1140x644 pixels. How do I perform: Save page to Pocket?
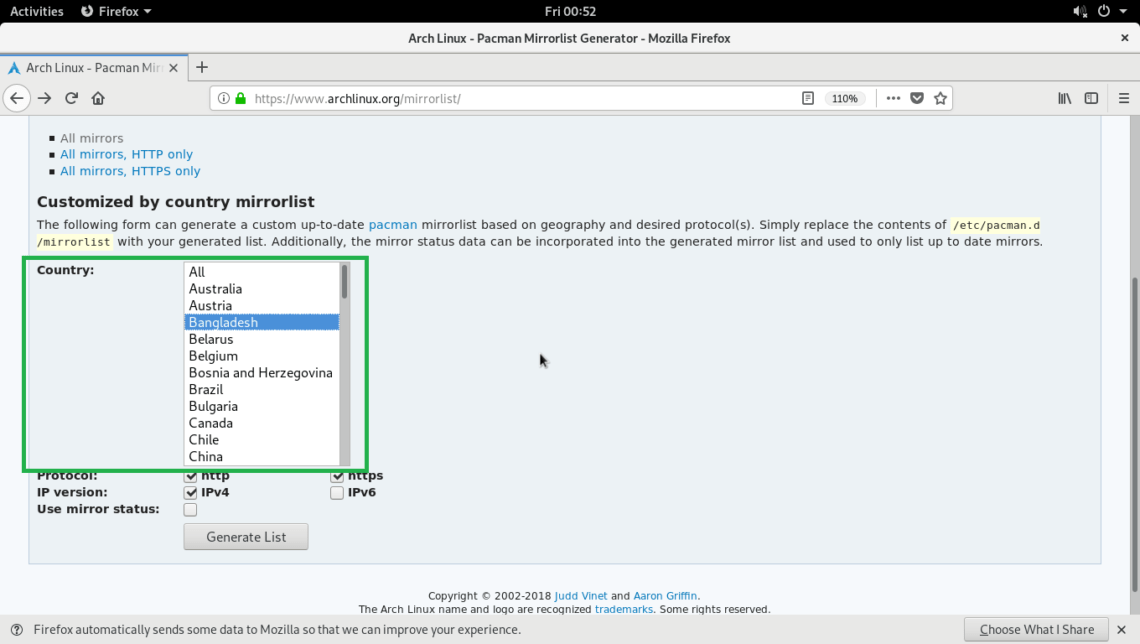point(917,98)
